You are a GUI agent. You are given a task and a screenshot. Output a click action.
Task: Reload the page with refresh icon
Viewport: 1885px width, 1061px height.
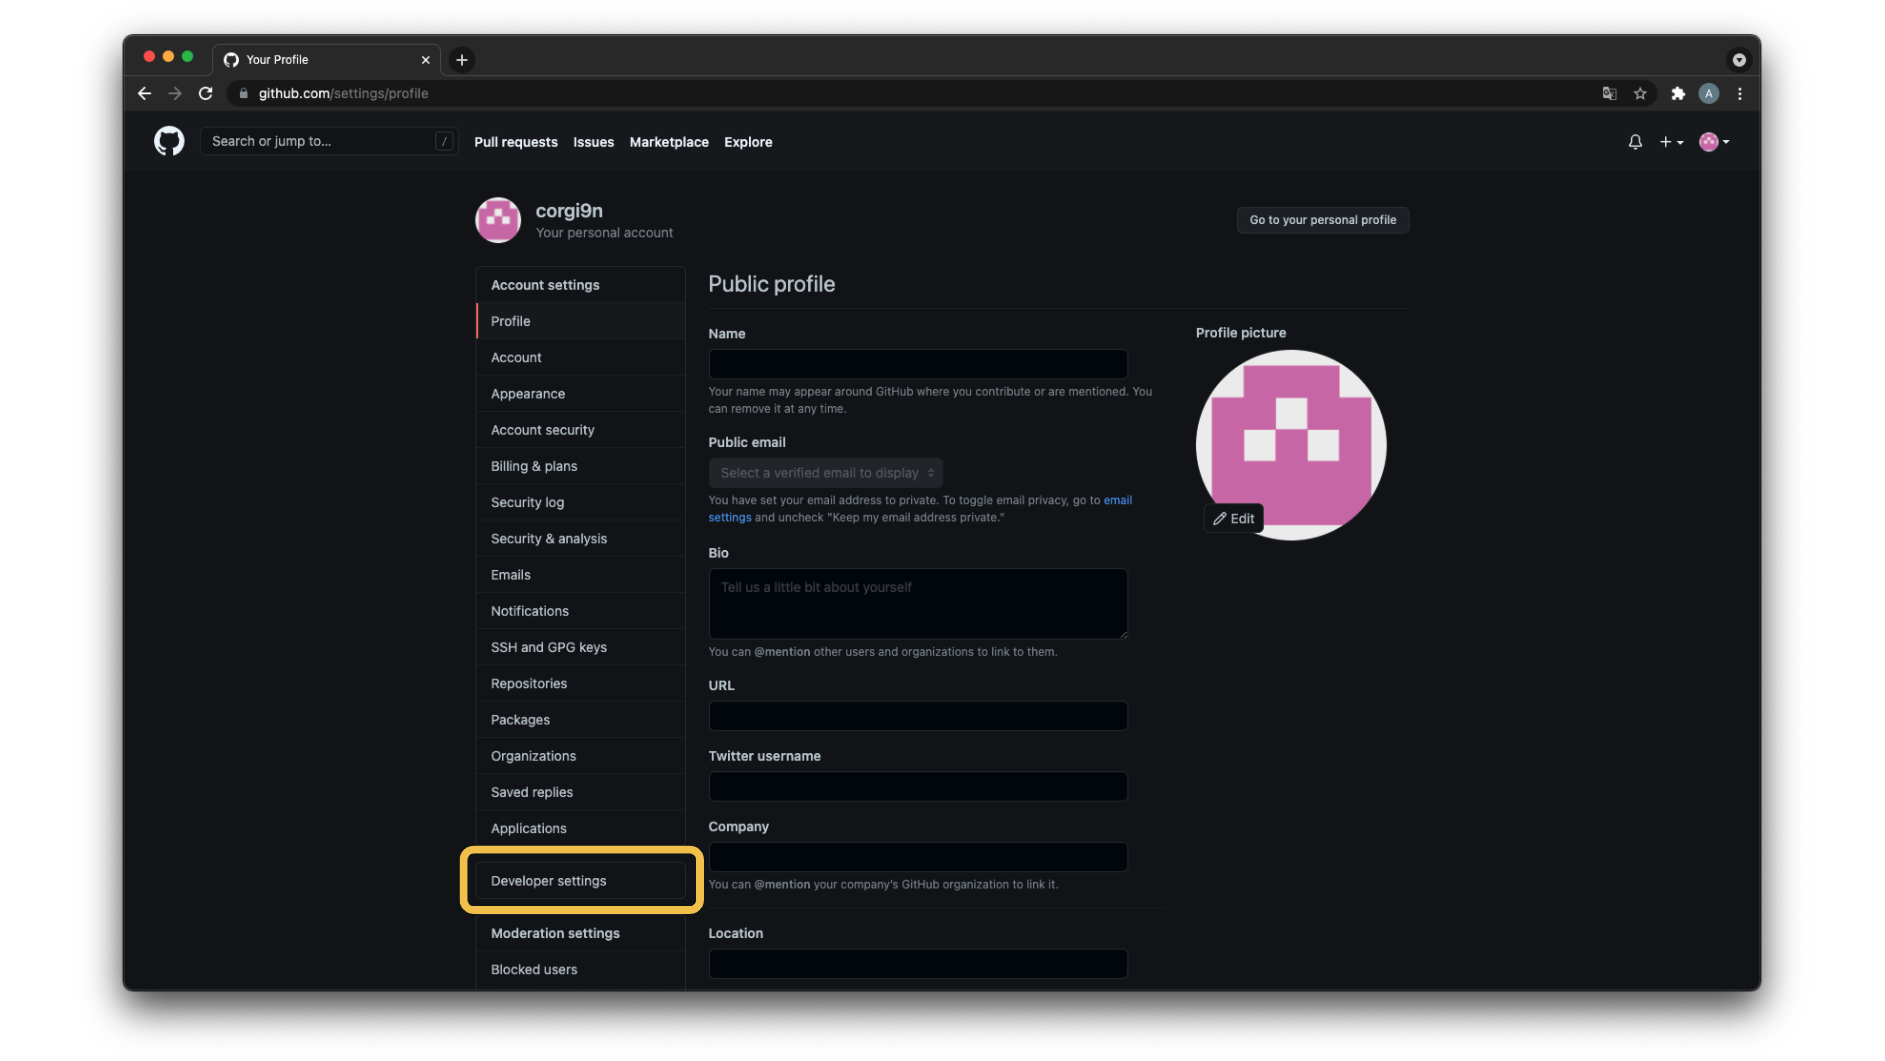pyautogui.click(x=206, y=93)
